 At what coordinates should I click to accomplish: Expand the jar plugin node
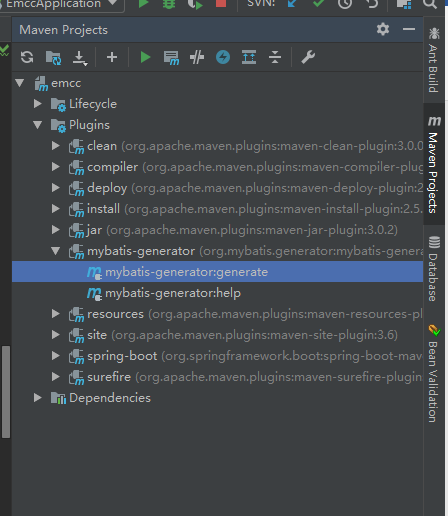[56, 230]
